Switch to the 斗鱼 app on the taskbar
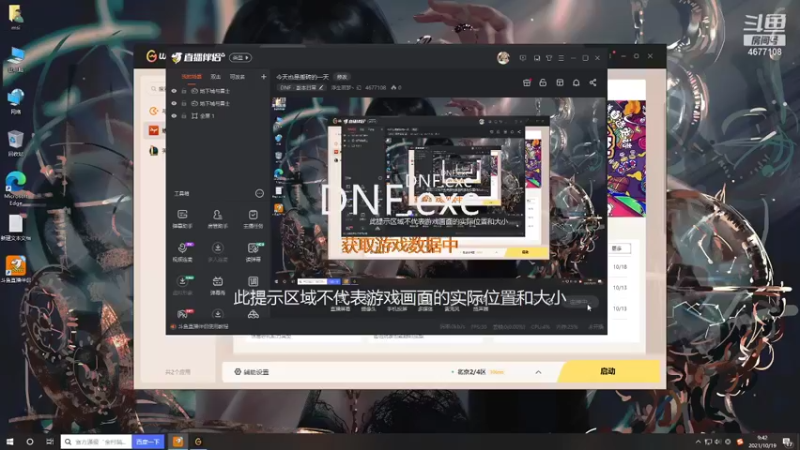The width and height of the screenshot is (800, 450). [x=178, y=442]
